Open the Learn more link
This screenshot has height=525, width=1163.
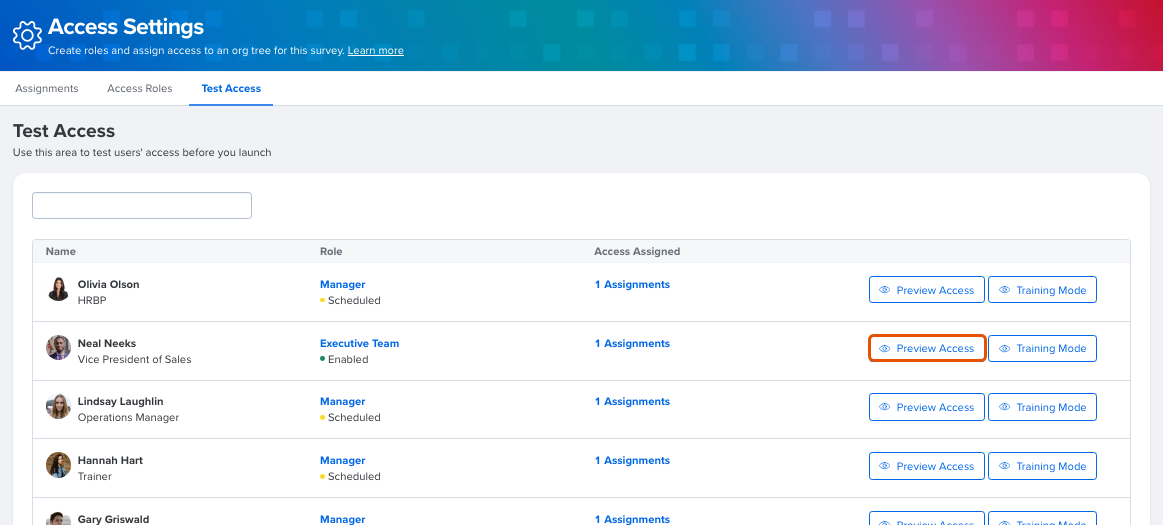(x=375, y=50)
